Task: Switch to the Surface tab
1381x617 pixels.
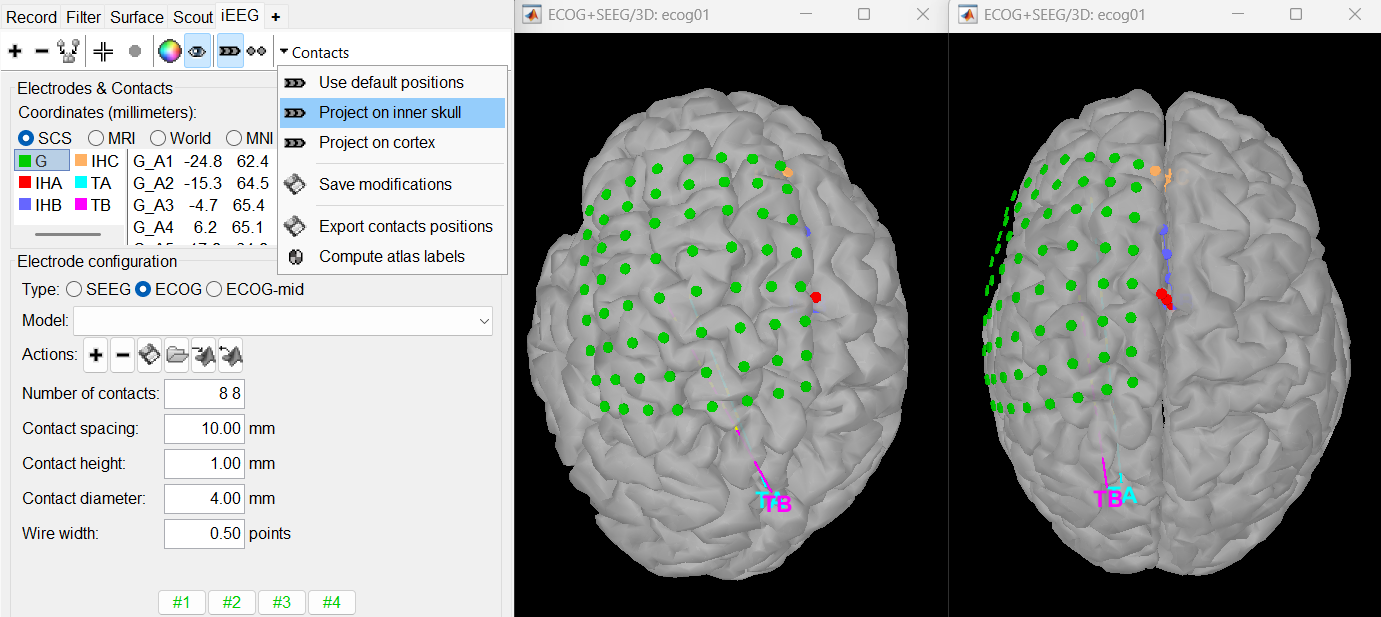Action: [137, 16]
